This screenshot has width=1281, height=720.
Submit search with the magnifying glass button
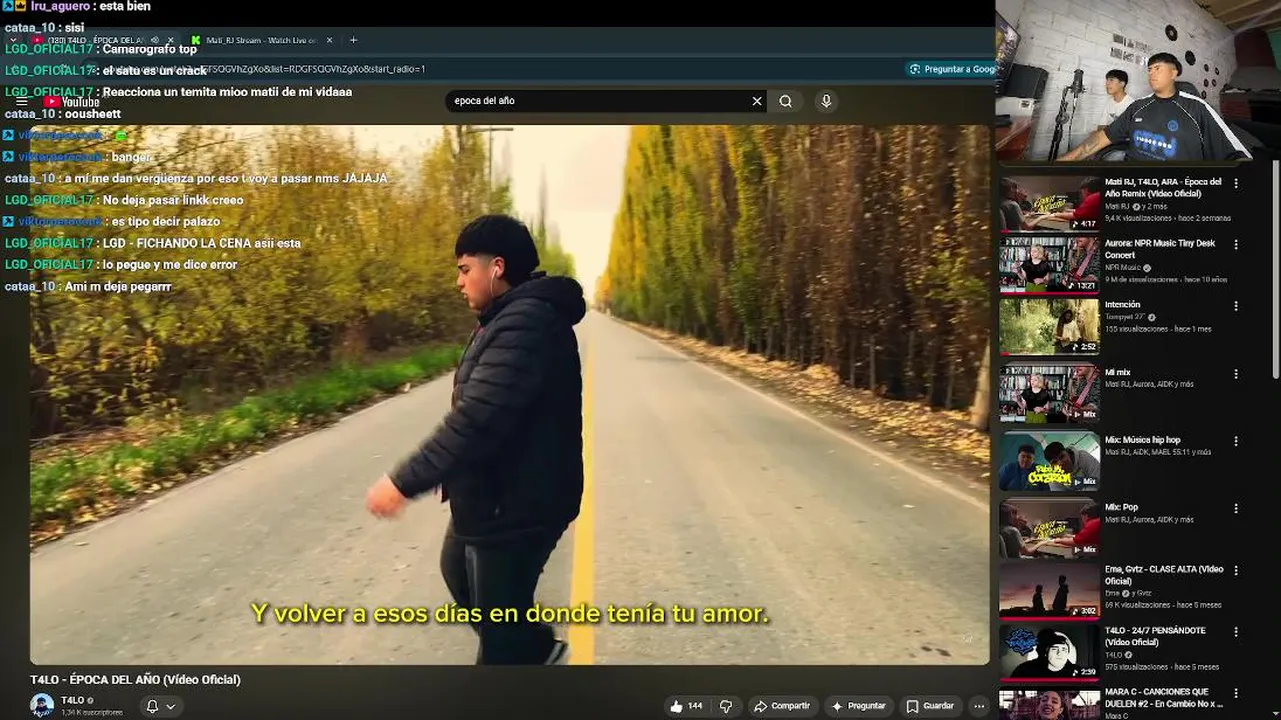click(786, 101)
